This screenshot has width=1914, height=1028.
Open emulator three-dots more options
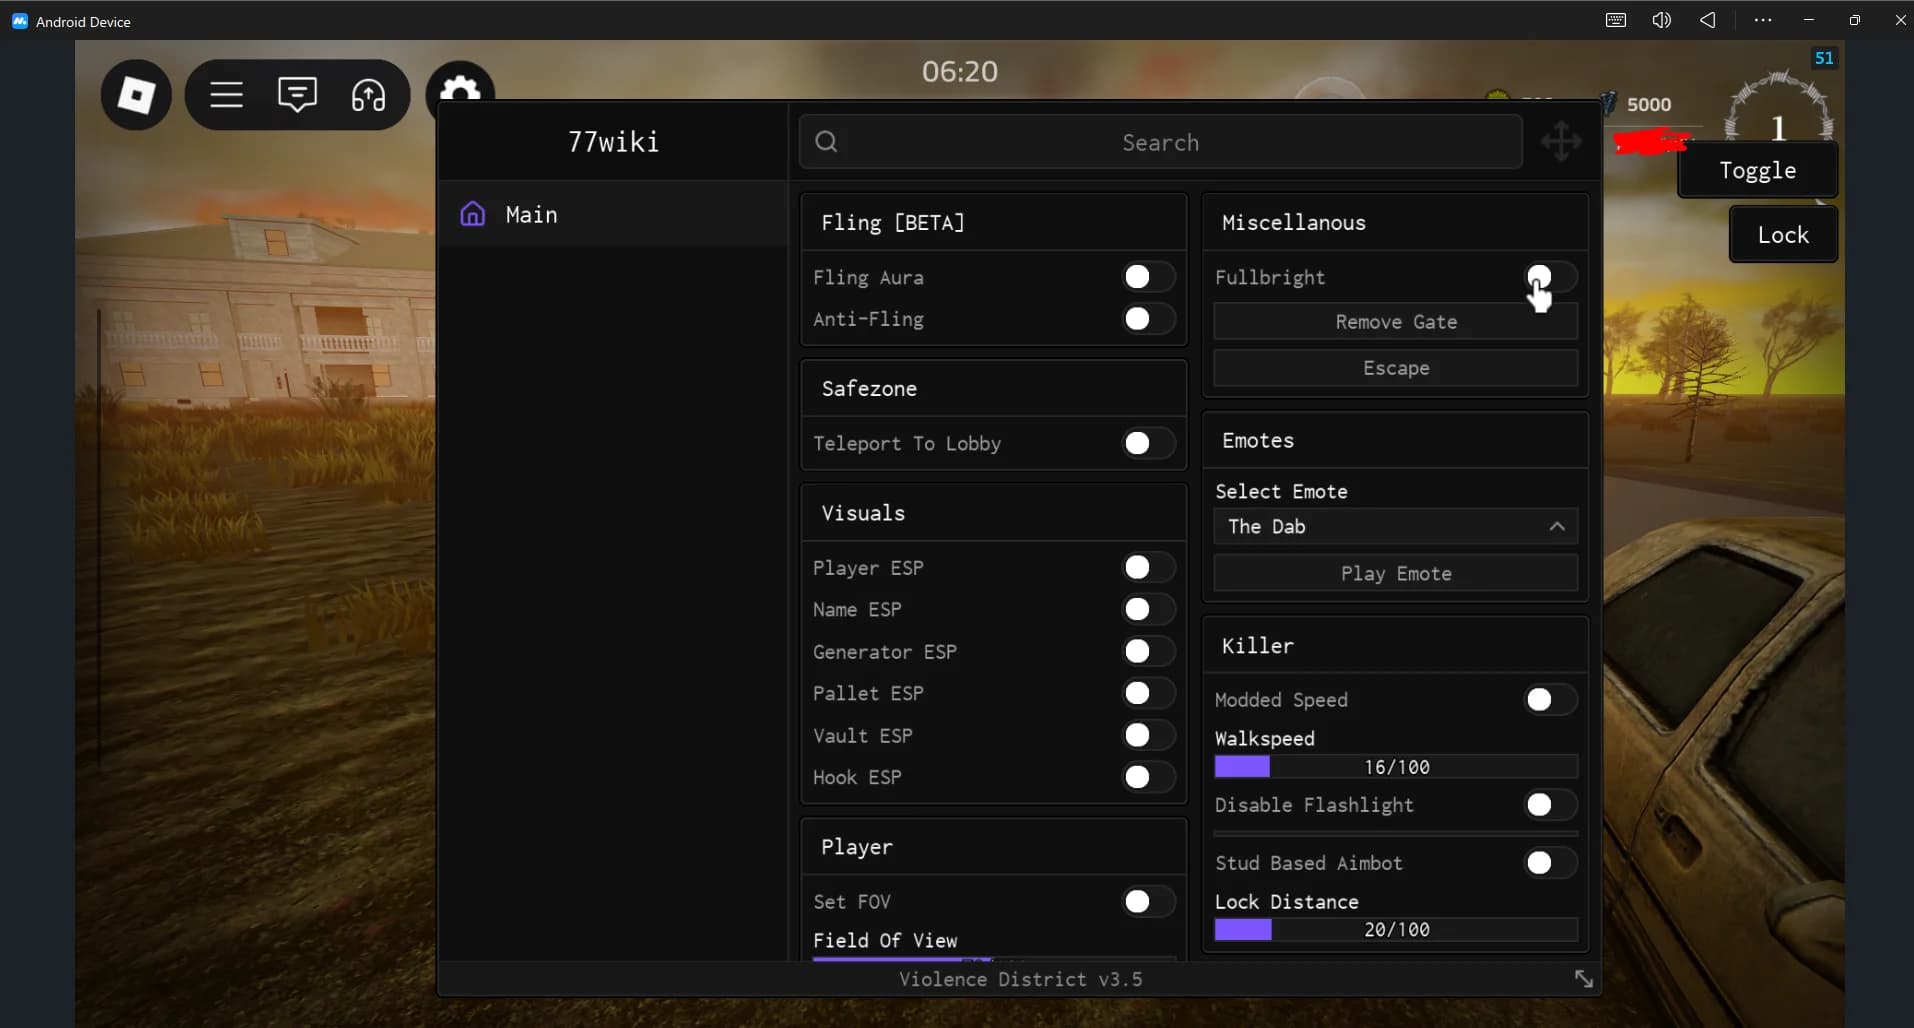1762,20
